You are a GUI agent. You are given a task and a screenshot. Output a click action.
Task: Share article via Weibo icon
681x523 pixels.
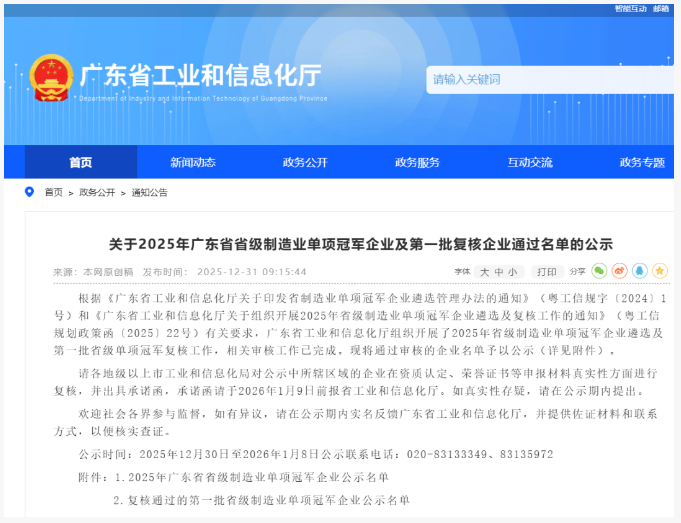619,271
